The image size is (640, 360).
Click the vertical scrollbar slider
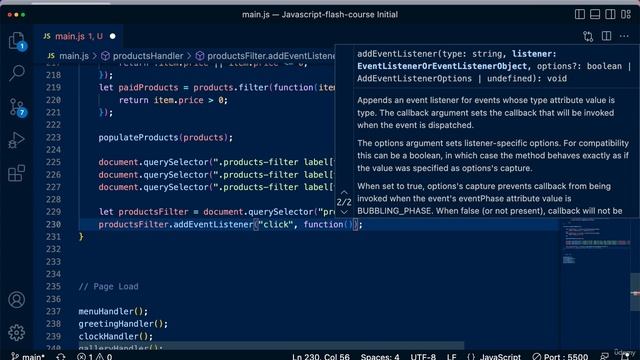pyautogui.click(x=635, y=292)
